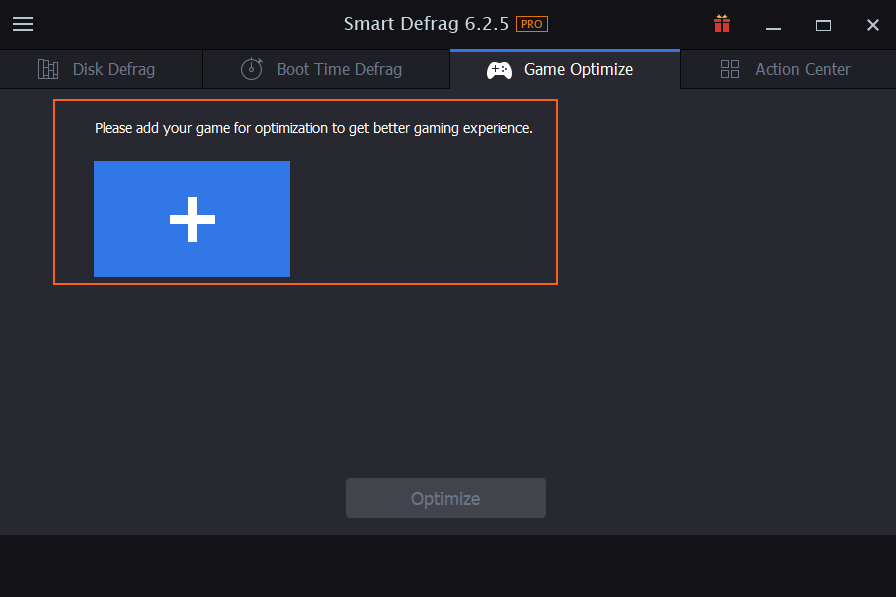Click the Smart Defrag 6.2.5 title text
The width and height of the screenshot is (896, 597).
[x=426, y=24]
